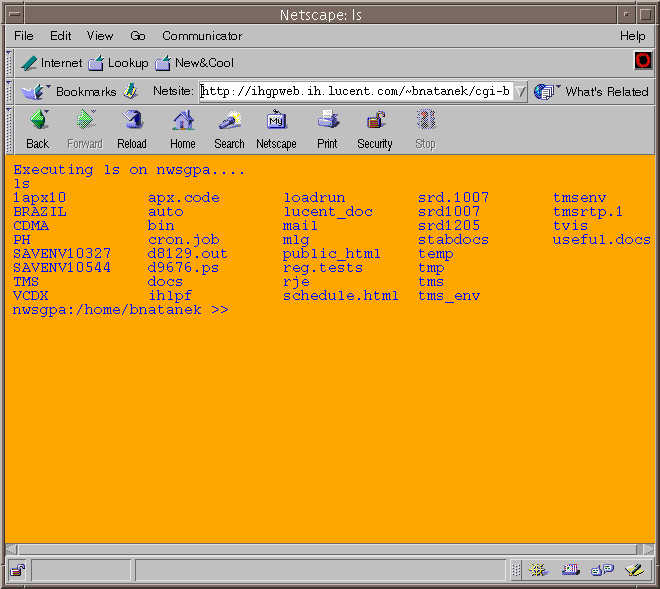Open Navigator from the component bar

(539, 570)
